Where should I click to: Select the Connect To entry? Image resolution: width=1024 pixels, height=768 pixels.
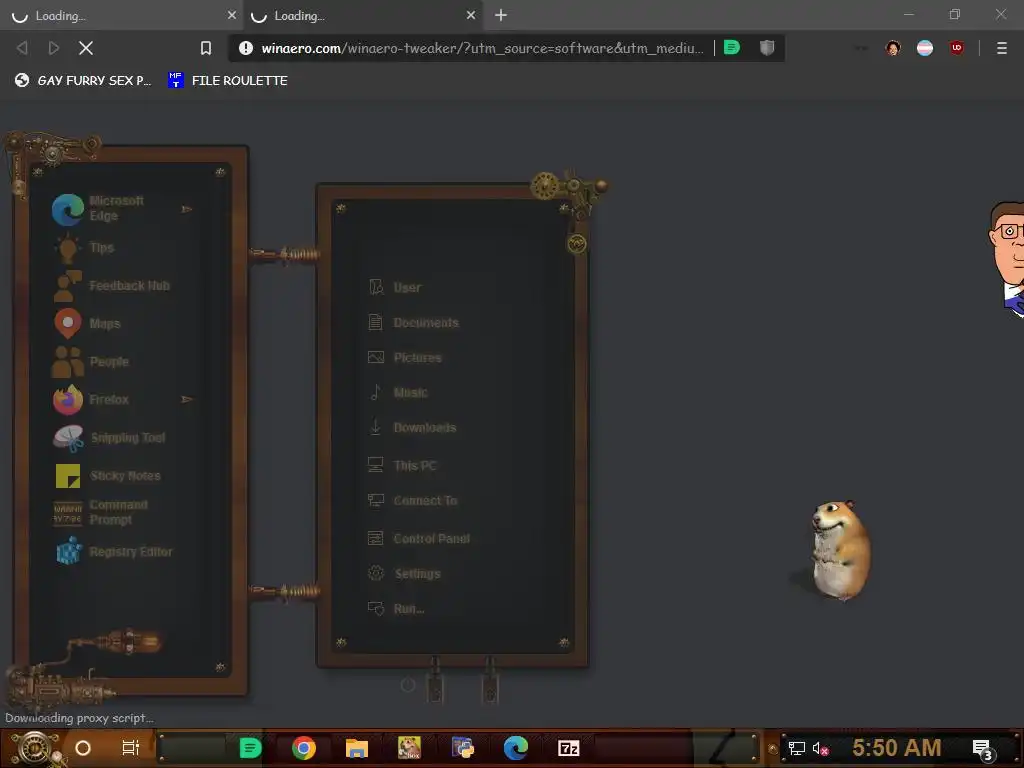[413, 501]
